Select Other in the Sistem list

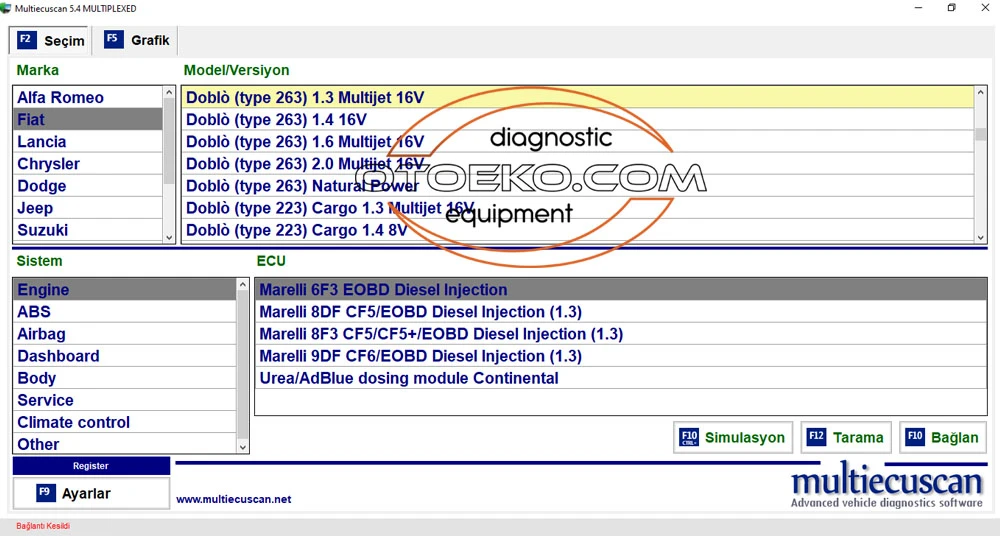(124, 444)
